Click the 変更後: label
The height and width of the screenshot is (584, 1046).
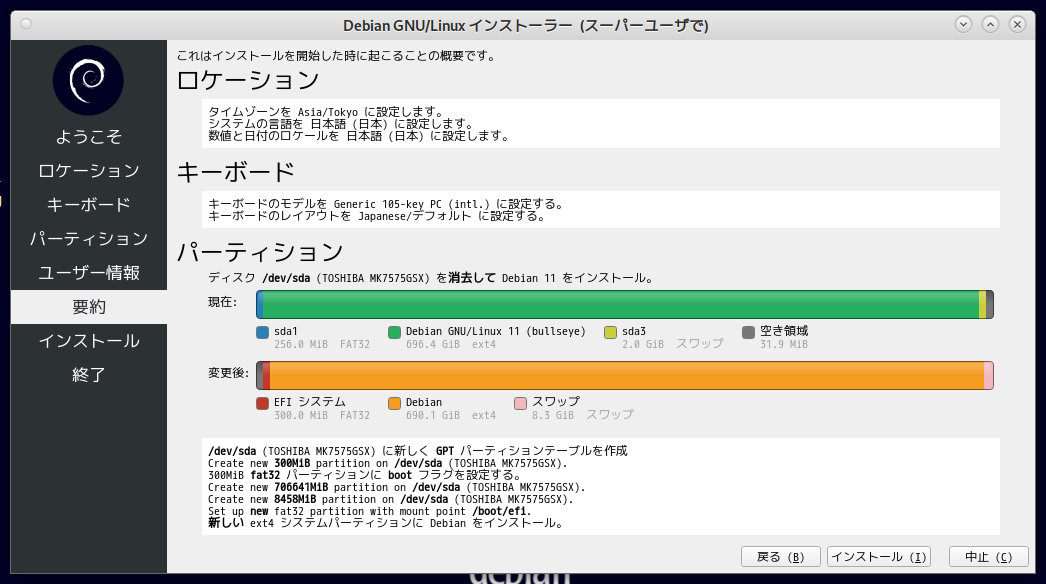(x=229, y=373)
